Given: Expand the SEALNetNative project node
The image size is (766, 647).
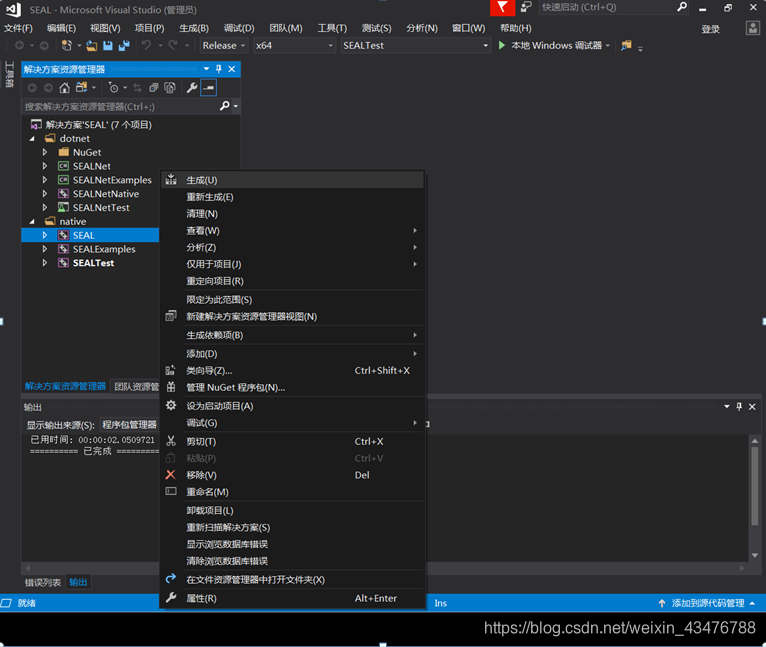Looking at the screenshot, I should pyautogui.click(x=45, y=194).
